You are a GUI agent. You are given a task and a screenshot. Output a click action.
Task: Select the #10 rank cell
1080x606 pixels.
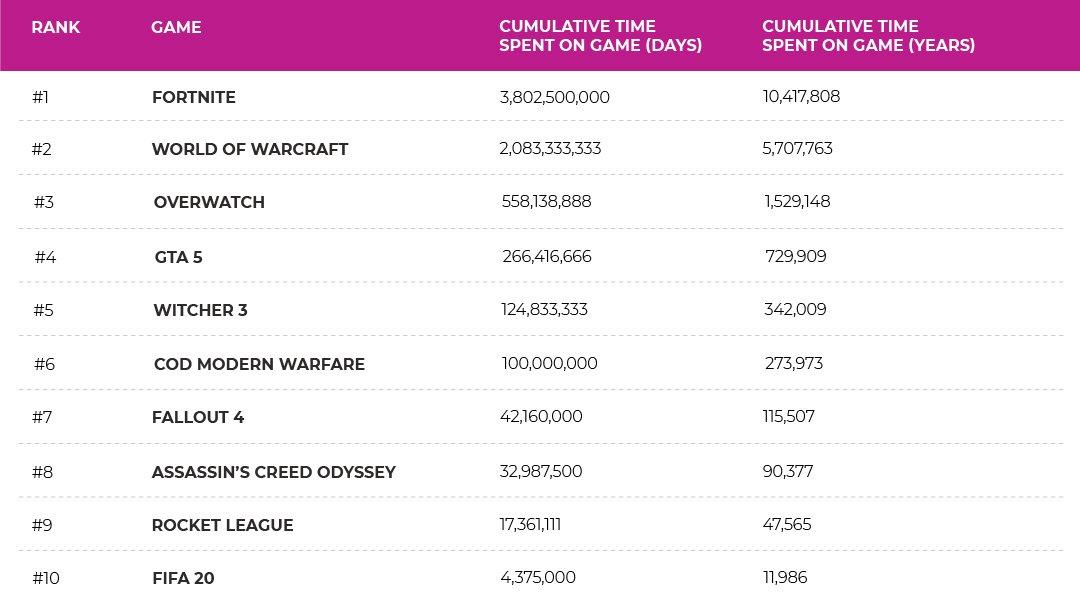46,578
